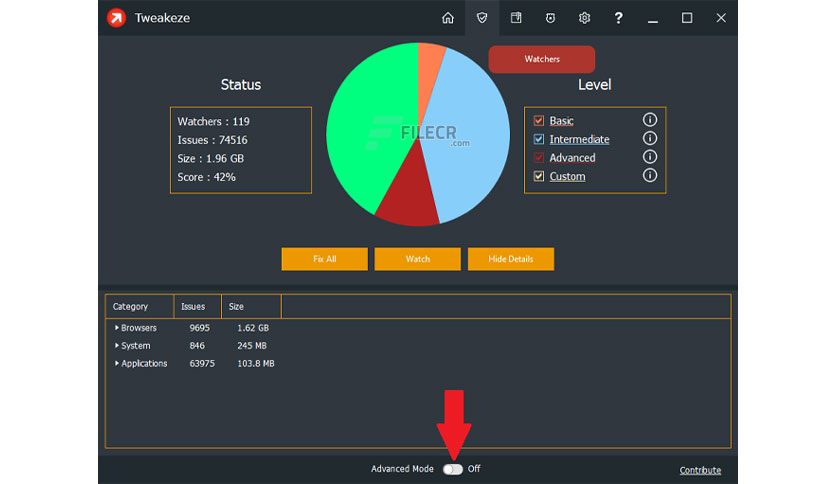Open settings gear icon
Screen dimensions: 836x484
584,18
